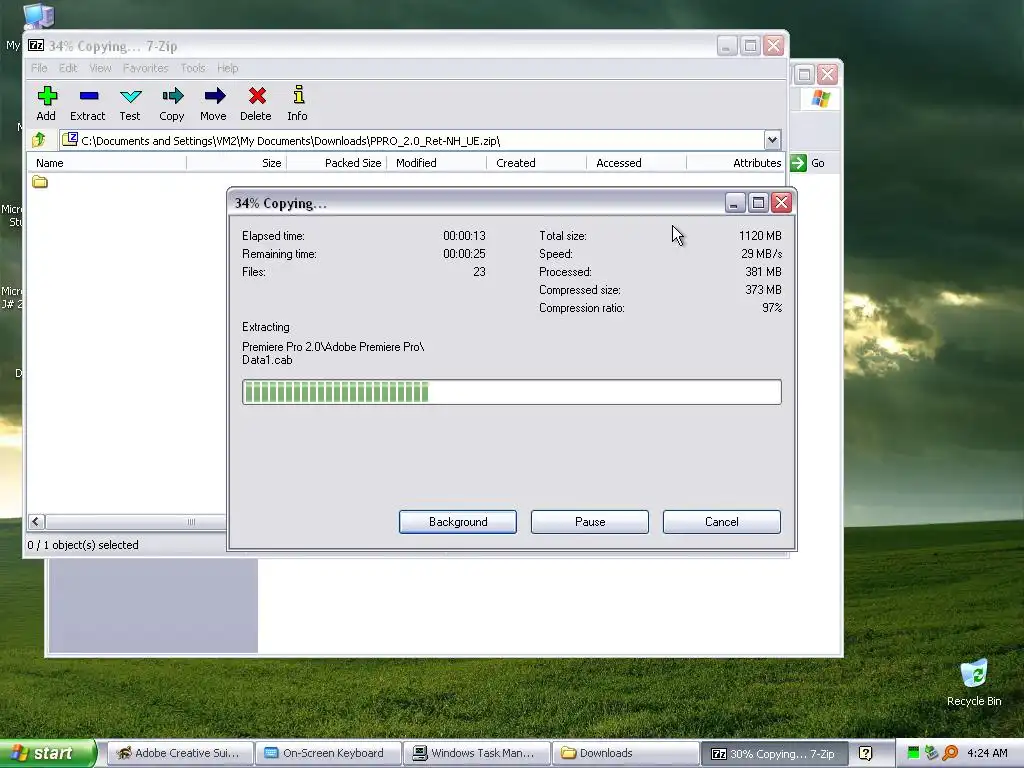Click the green copying progress bar
The width and height of the screenshot is (1024, 768).
click(511, 392)
